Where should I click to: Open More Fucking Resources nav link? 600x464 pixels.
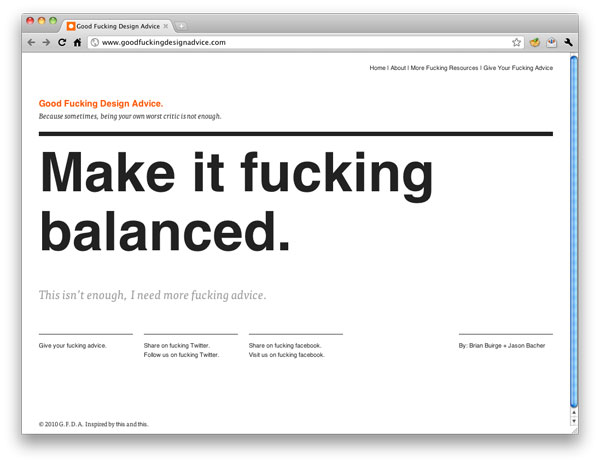point(444,68)
